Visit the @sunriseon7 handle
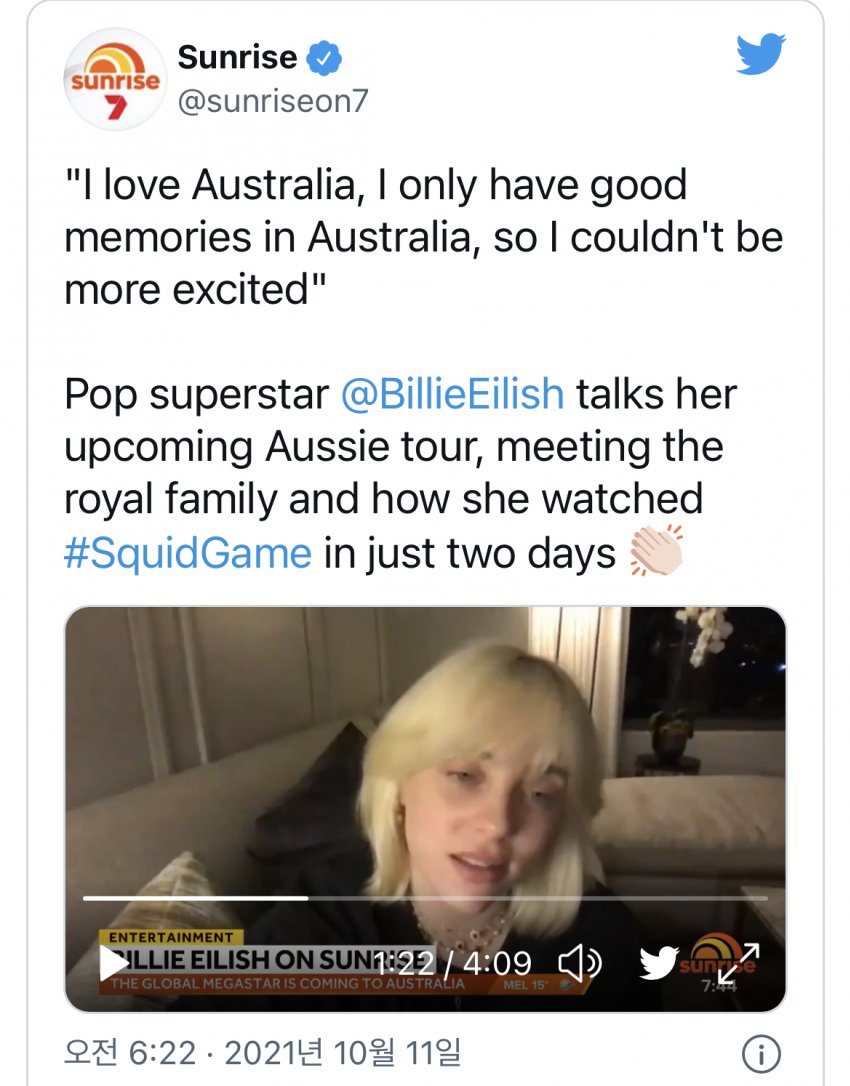This screenshot has width=850, height=1086. tap(273, 102)
